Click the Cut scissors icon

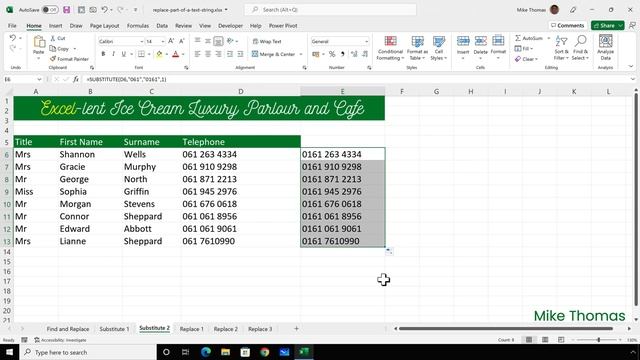pos(53,38)
